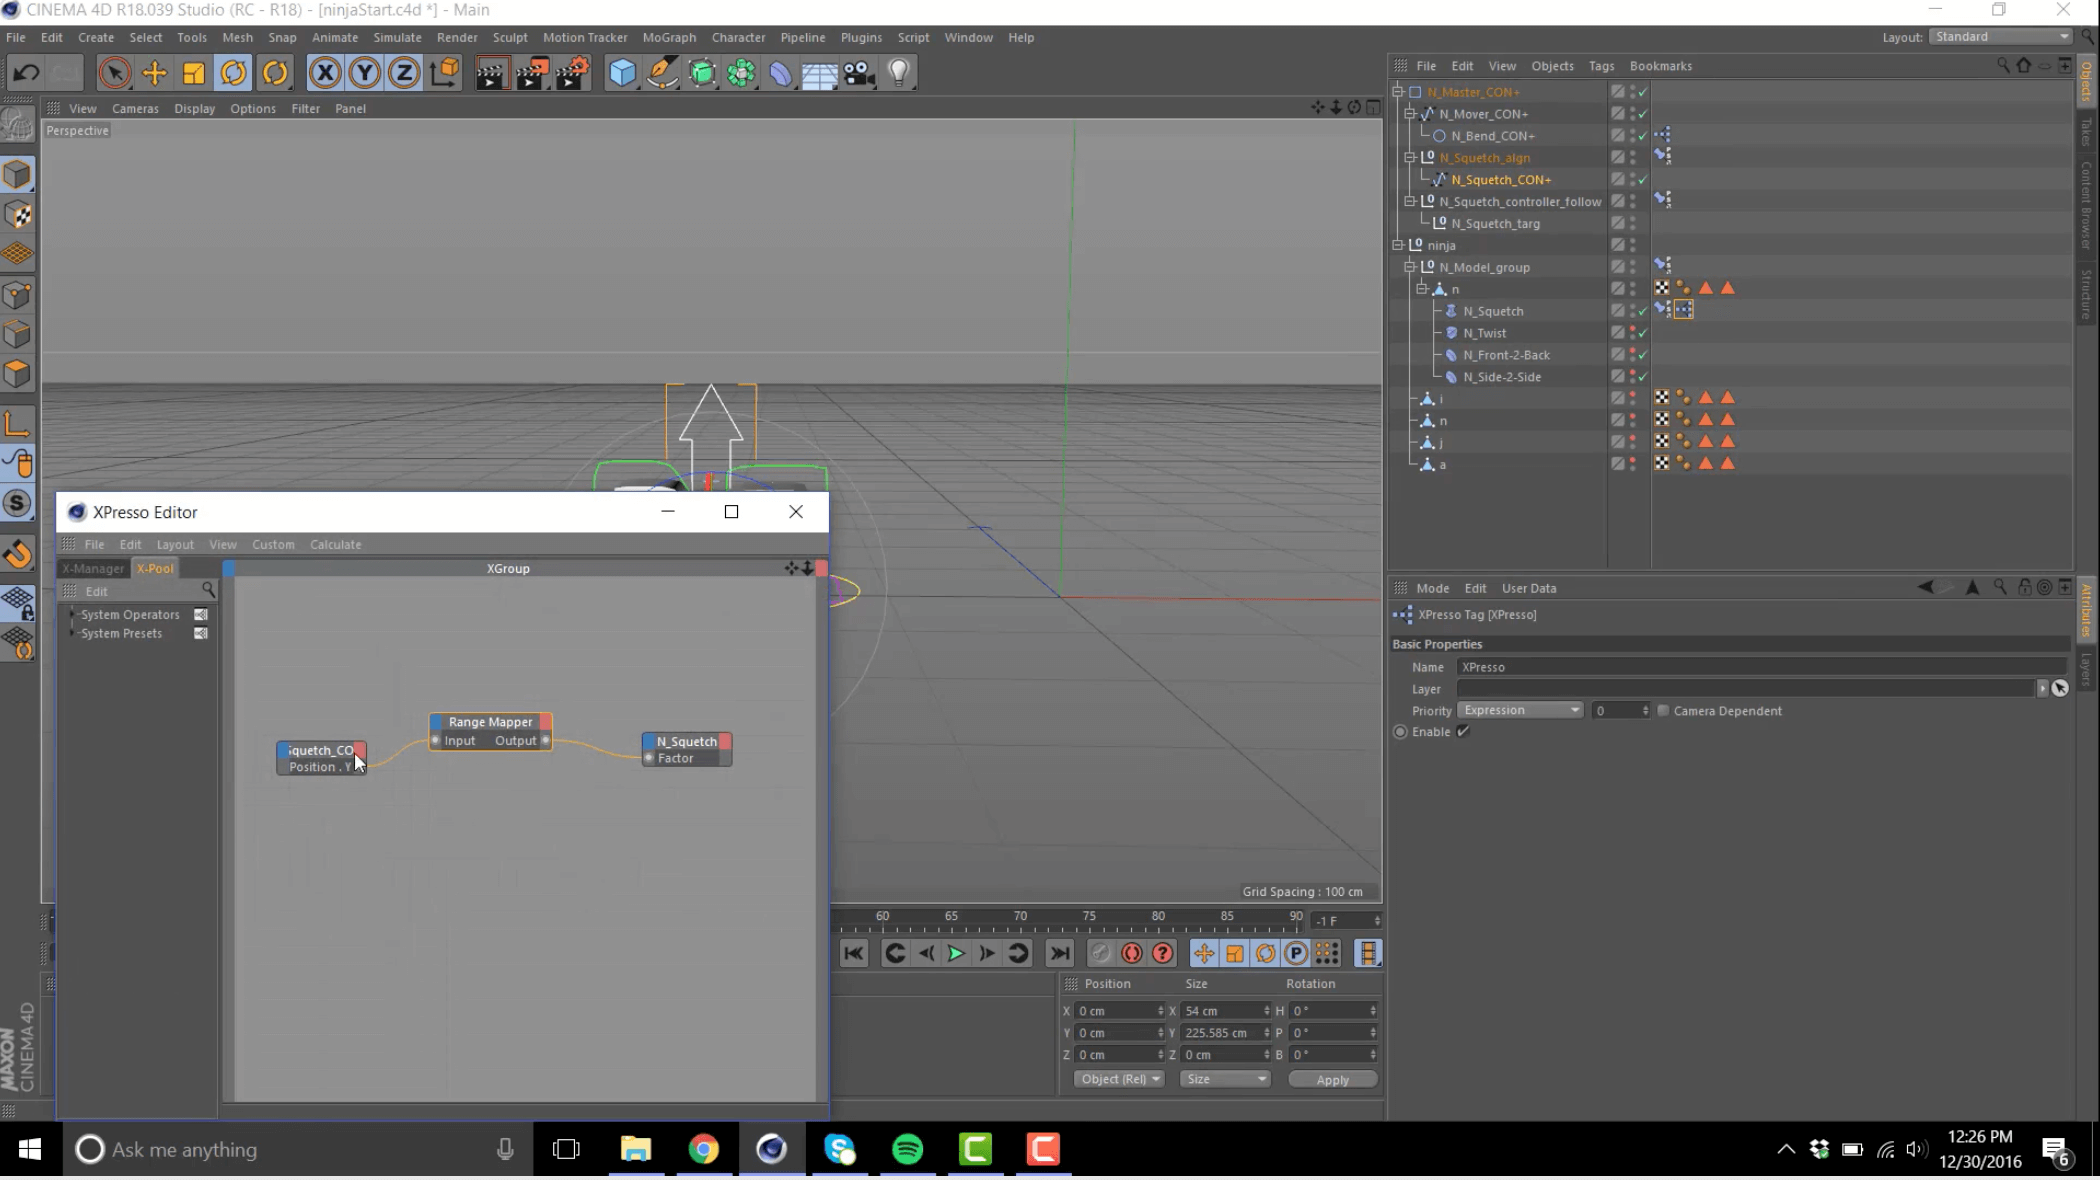This screenshot has height=1180, width=2100.
Task: Open the Priority Expression dropdown
Action: point(1520,711)
